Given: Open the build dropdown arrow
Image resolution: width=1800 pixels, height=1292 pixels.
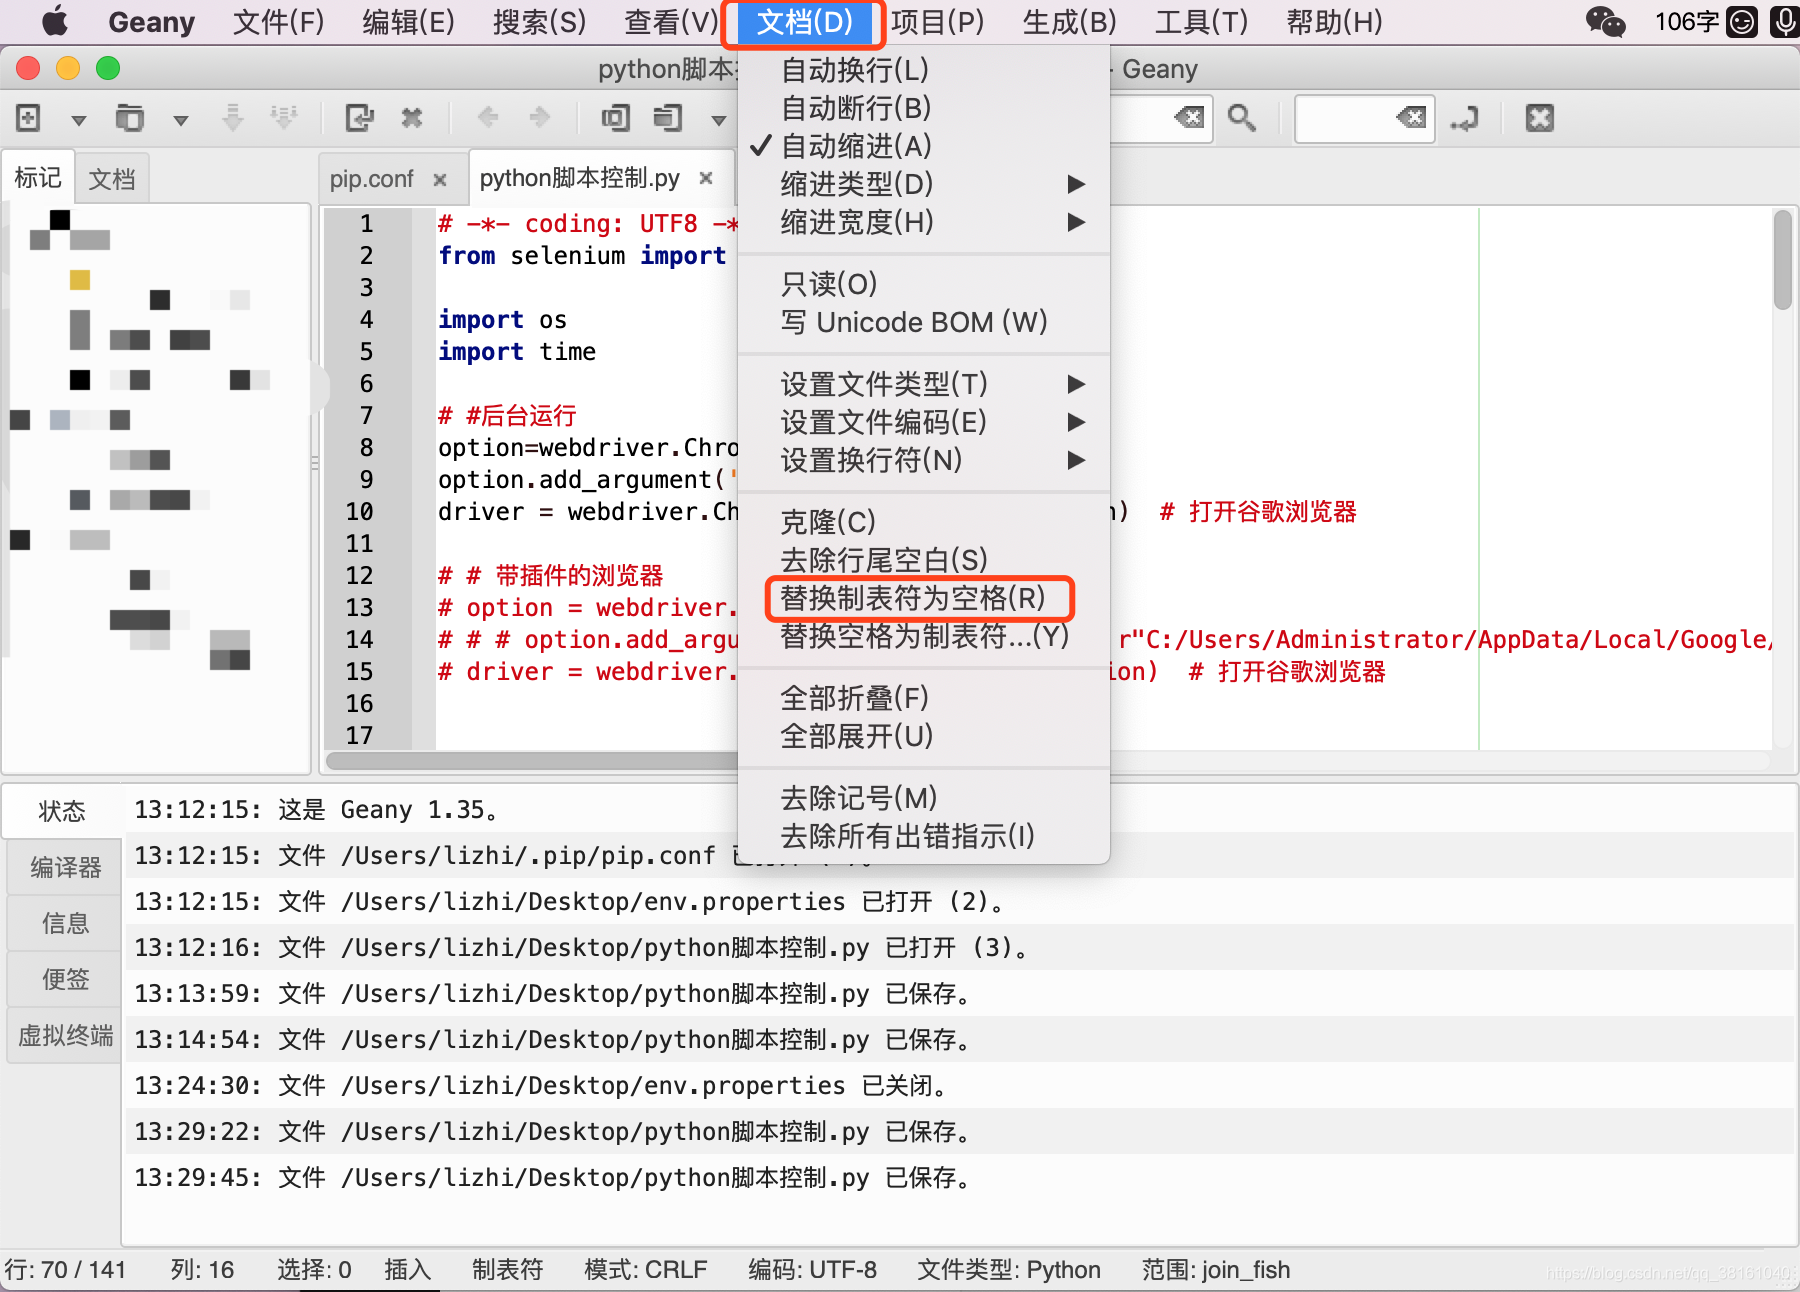Looking at the screenshot, I should pos(718,120).
